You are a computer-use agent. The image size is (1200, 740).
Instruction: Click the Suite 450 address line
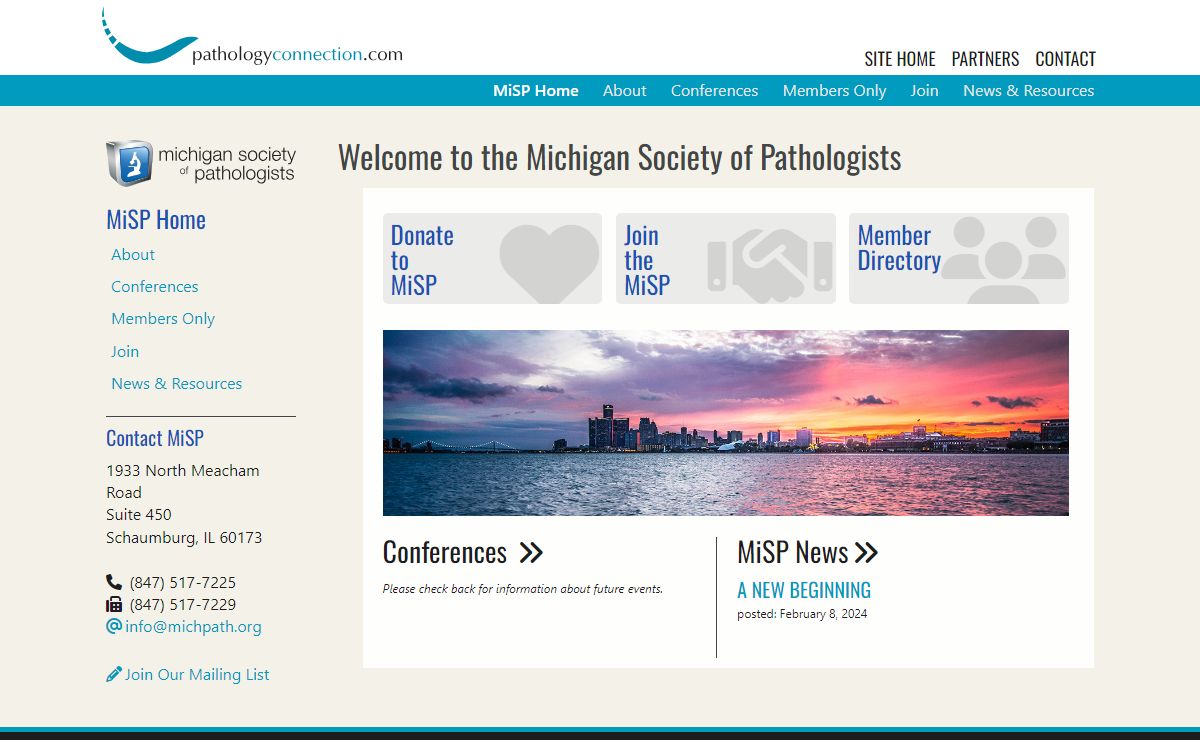139,514
